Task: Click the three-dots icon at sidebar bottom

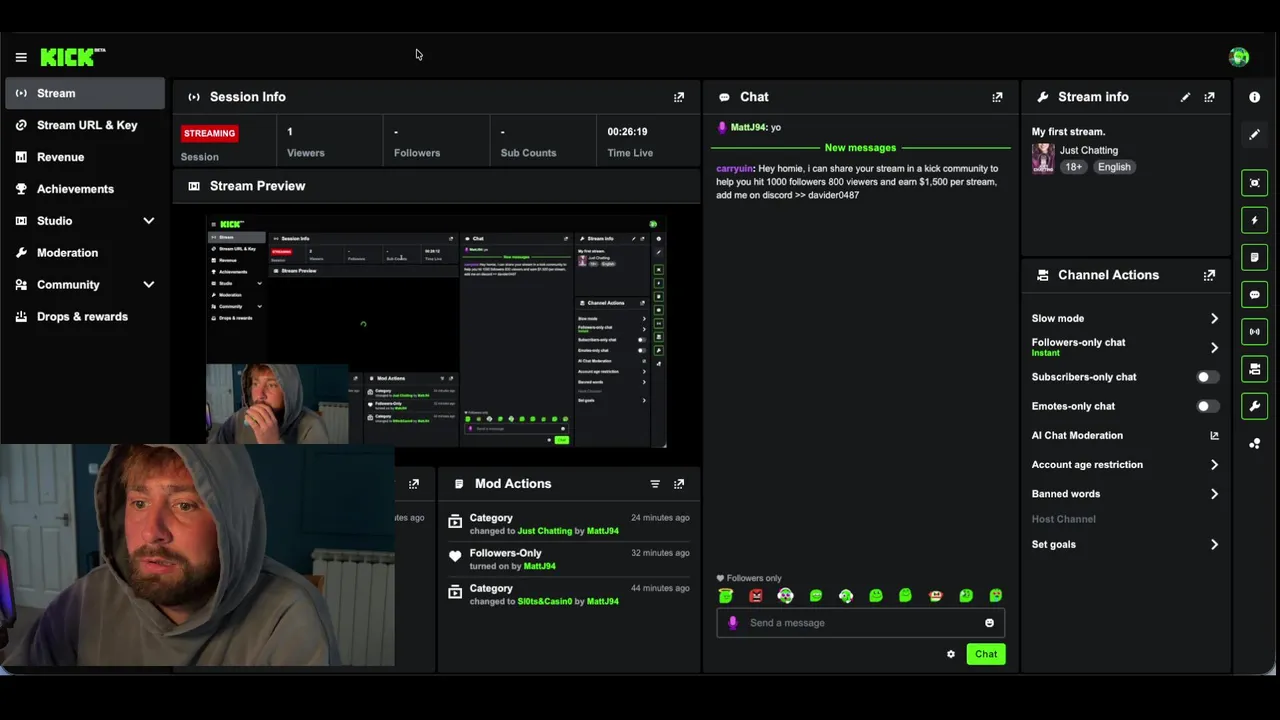Action: pyautogui.click(x=1254, y=443)
